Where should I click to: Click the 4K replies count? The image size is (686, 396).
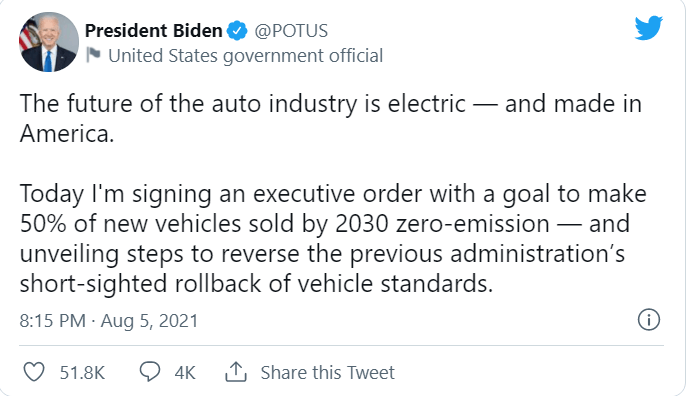tap(185, 373)
